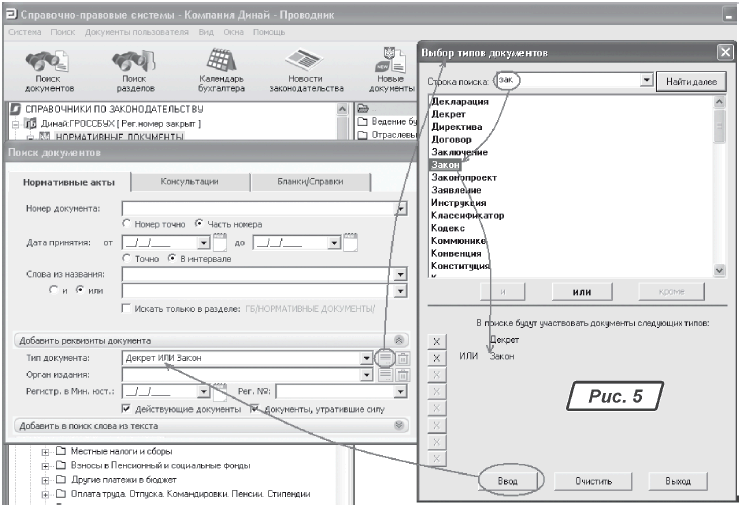Collapse the Добавить реквизиты документа section
Image resolution: width=739 pixels, height=506 pixels.
pos(401,340)
